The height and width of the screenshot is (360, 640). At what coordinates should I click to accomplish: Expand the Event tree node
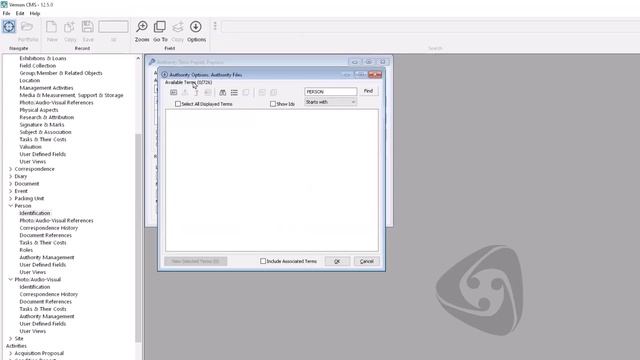tap(11, 191)
